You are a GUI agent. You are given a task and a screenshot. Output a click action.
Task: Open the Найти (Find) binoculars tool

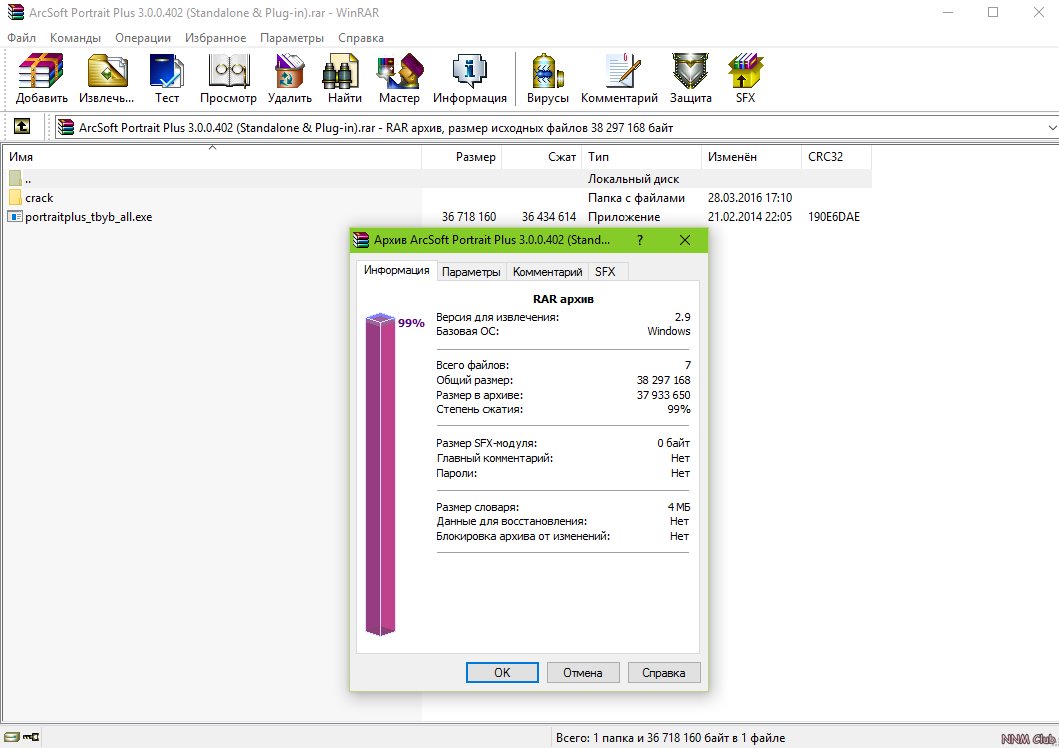[344, 78]
